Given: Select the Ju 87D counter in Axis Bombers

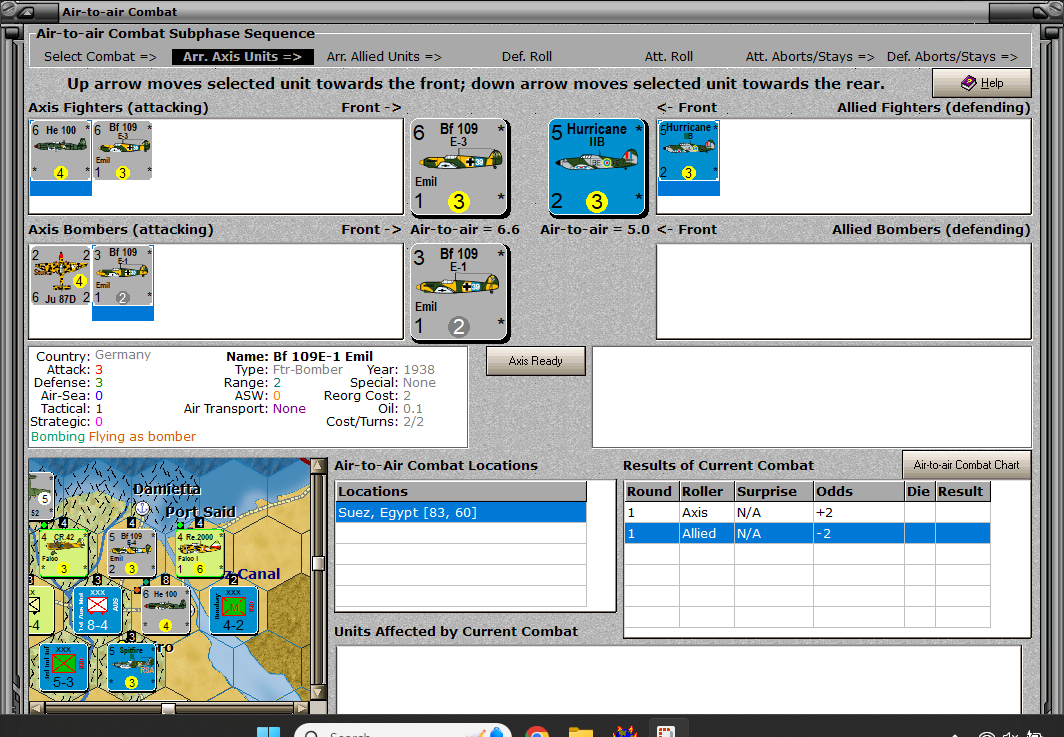Looking at the screenshot, I should click(60, 276).
